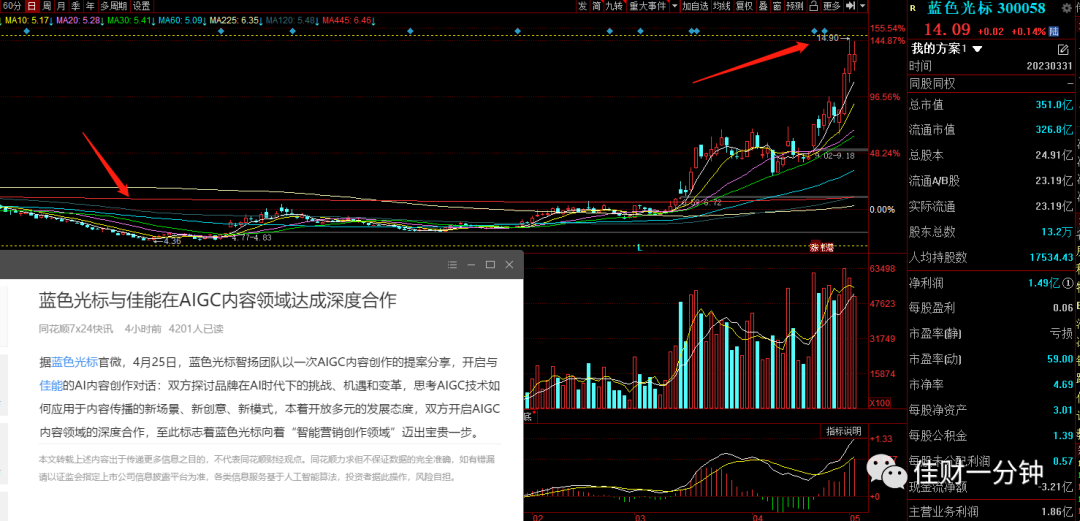Screen dimensions: 1080x521
Task: Click the 佳能 link in news article
Action: click(x=51, y=385)
